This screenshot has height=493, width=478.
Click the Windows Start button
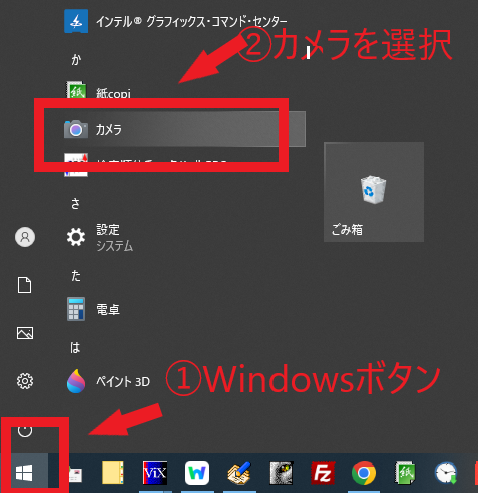click(x=24, y=473)
